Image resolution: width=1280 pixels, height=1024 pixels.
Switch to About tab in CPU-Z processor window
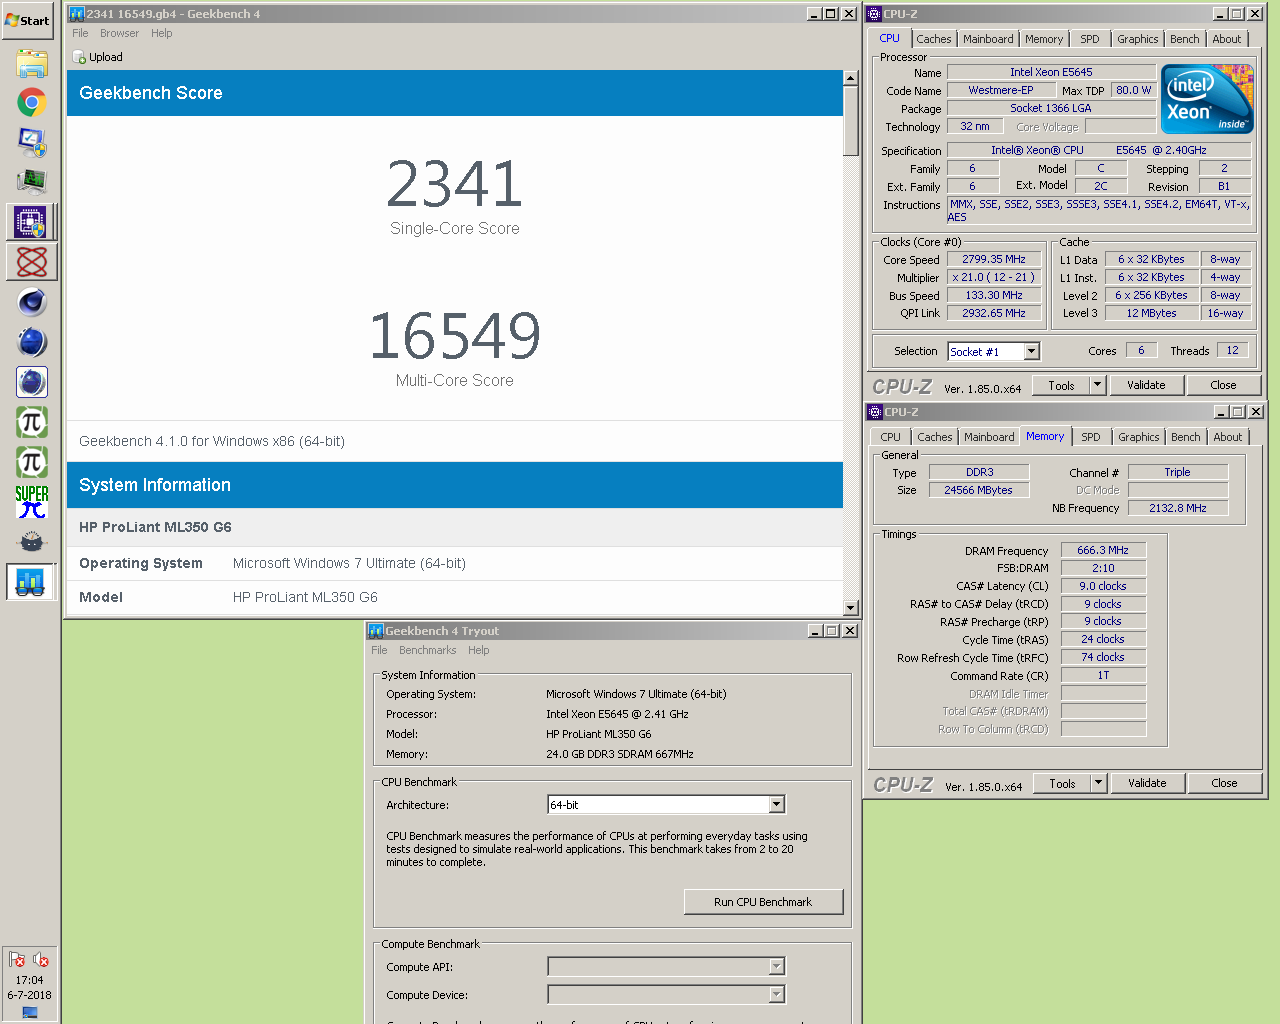(1227, 39)
